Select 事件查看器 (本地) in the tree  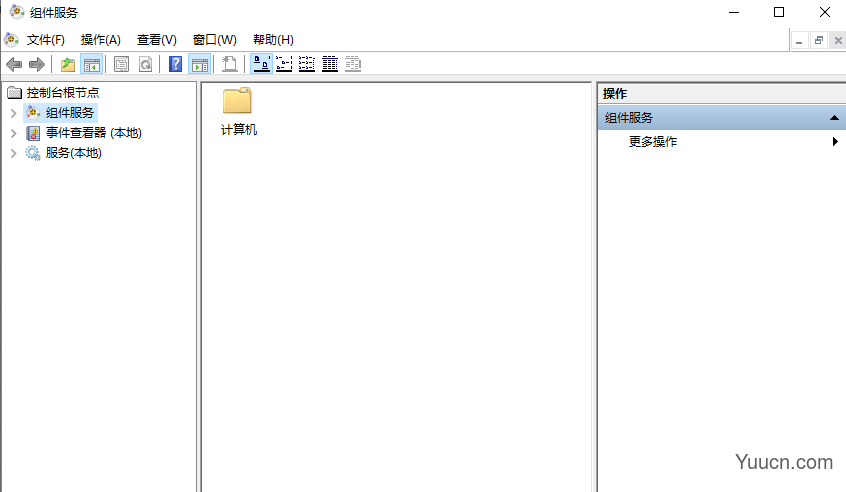(93, 133)
